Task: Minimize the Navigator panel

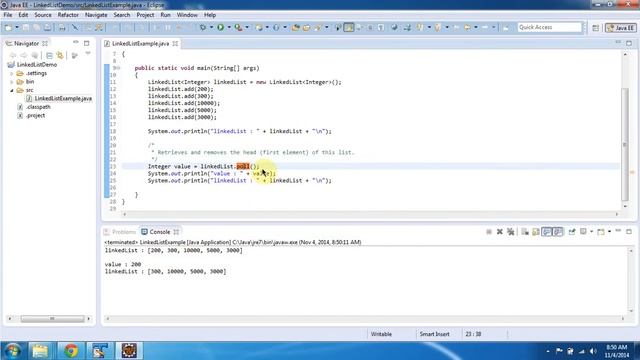Action: pyautogui.click(x=76, y=42)
